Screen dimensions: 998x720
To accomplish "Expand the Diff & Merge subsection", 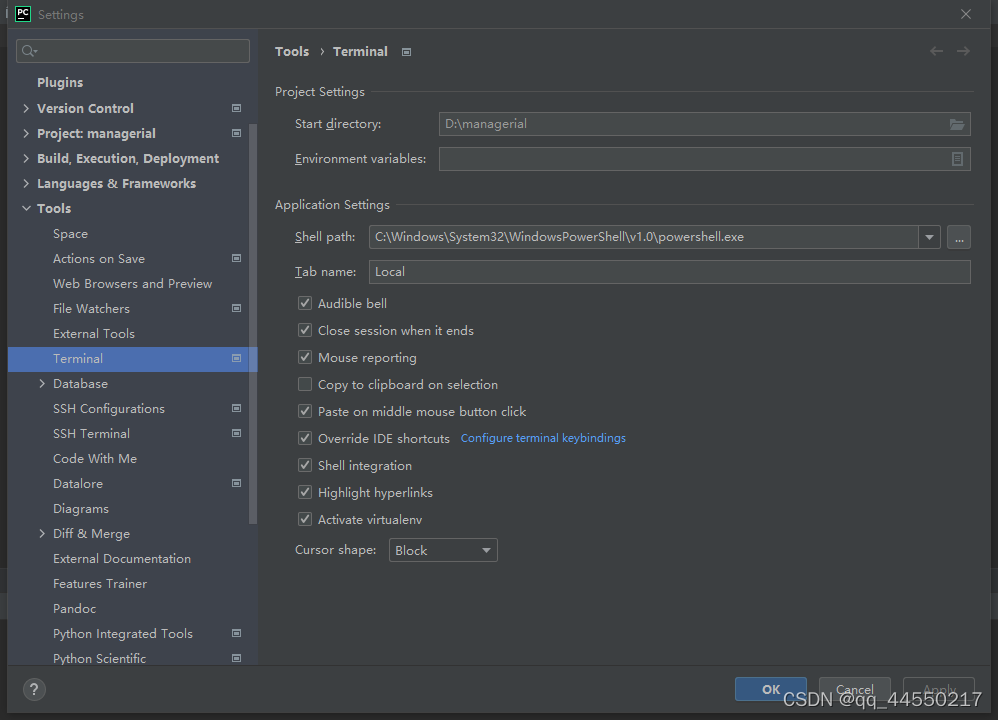I will (x=42, y=533).
